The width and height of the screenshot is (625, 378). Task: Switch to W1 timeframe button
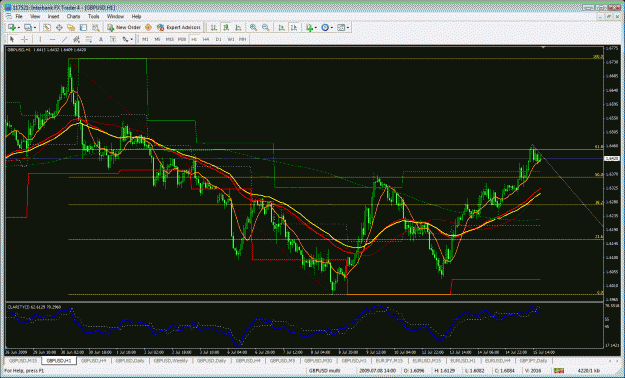(x=231, y=39)
